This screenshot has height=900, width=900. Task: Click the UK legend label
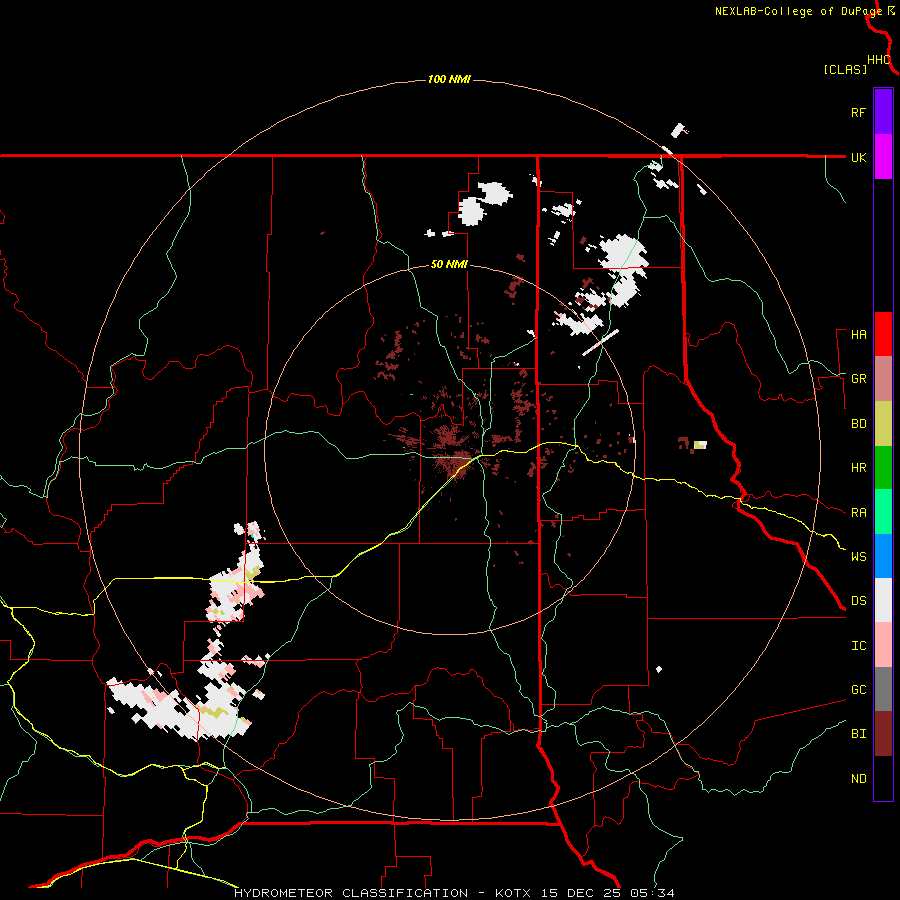[x=858, y=157]
